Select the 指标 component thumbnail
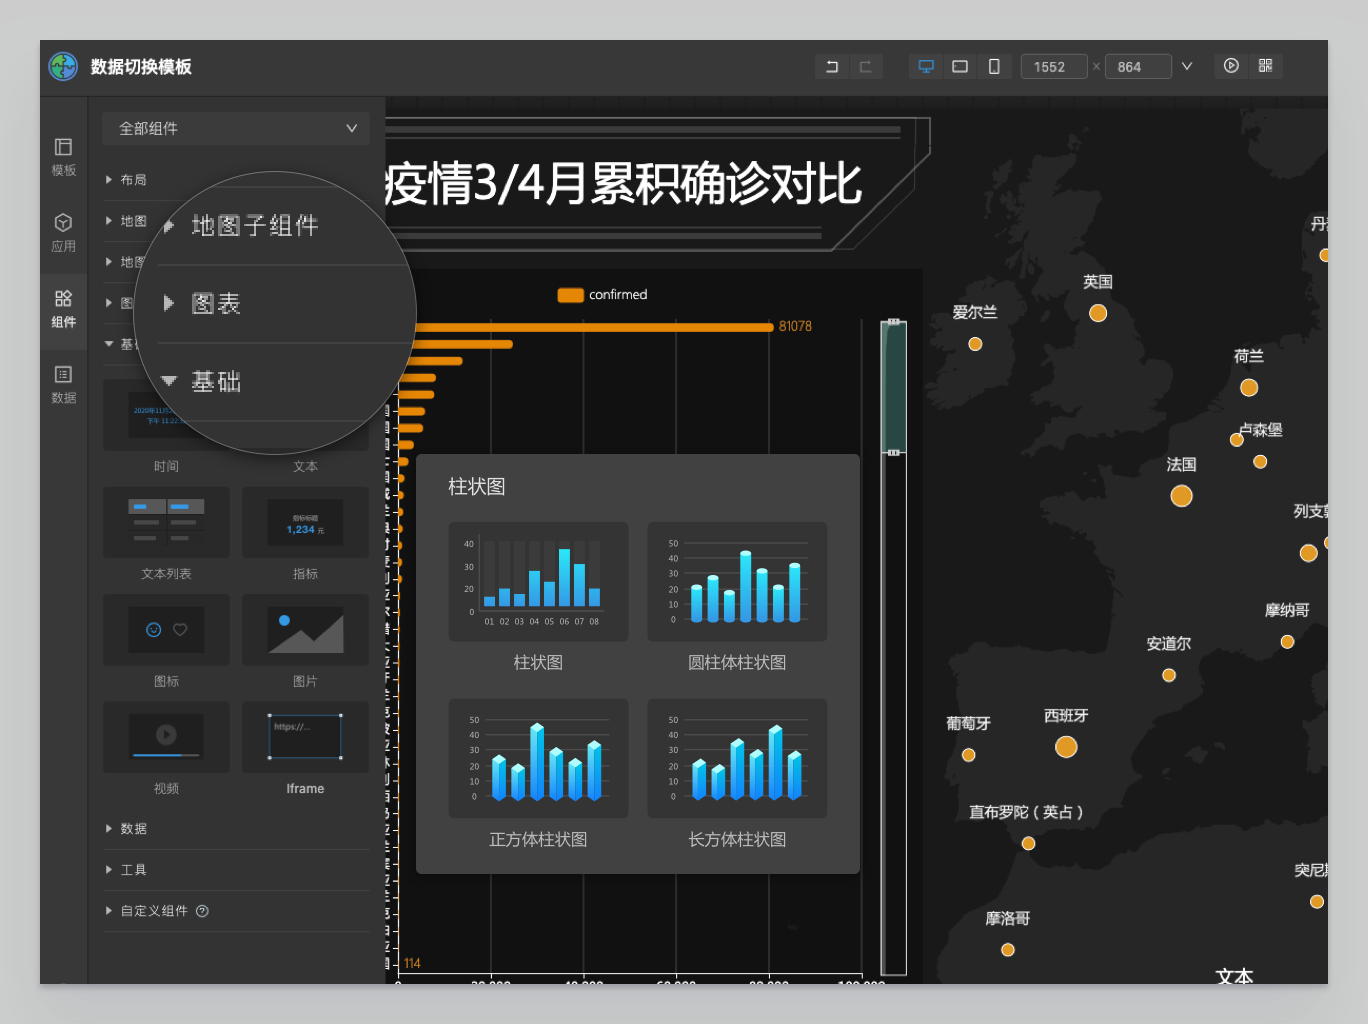This screenshot has width=1368, height=1024. 305,522
